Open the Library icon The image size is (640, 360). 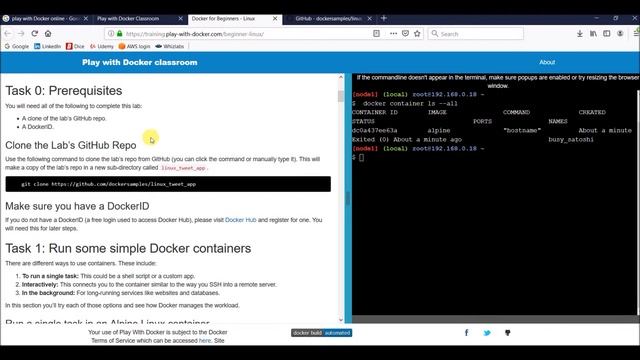(593, 34)
